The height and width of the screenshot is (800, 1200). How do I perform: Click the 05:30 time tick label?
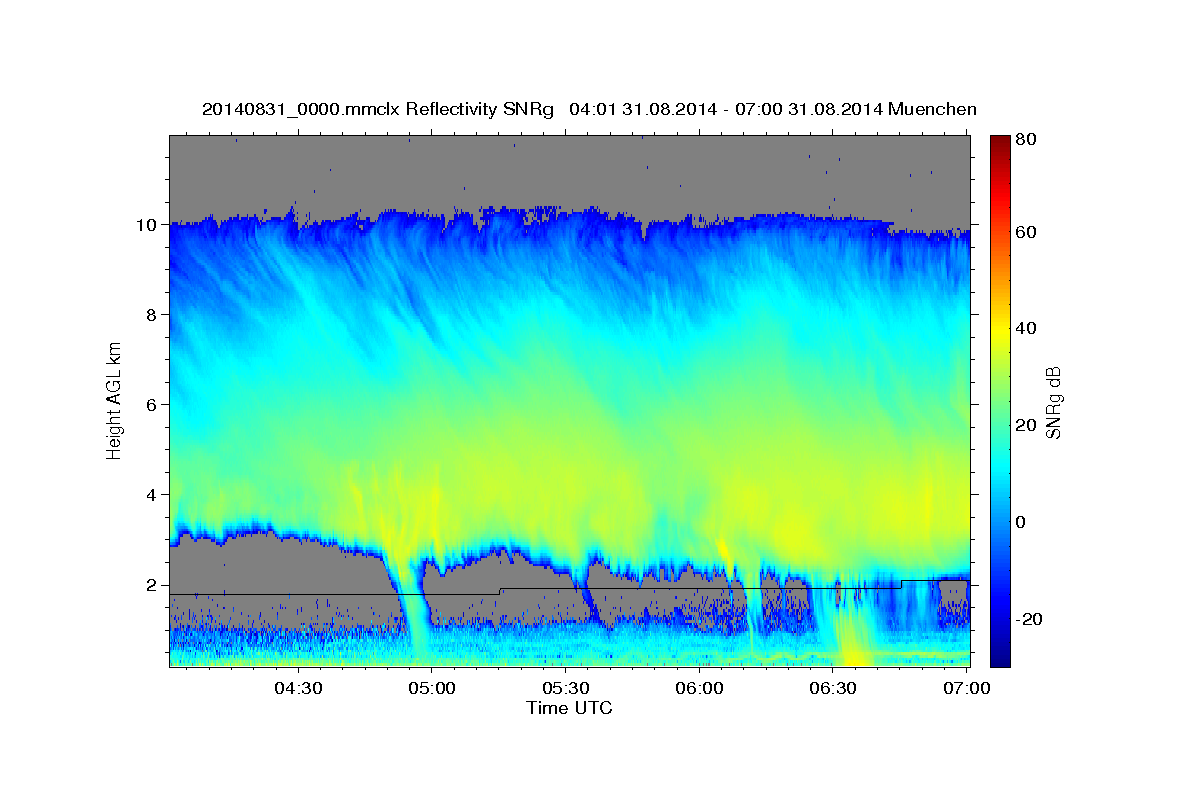[565, 688]
